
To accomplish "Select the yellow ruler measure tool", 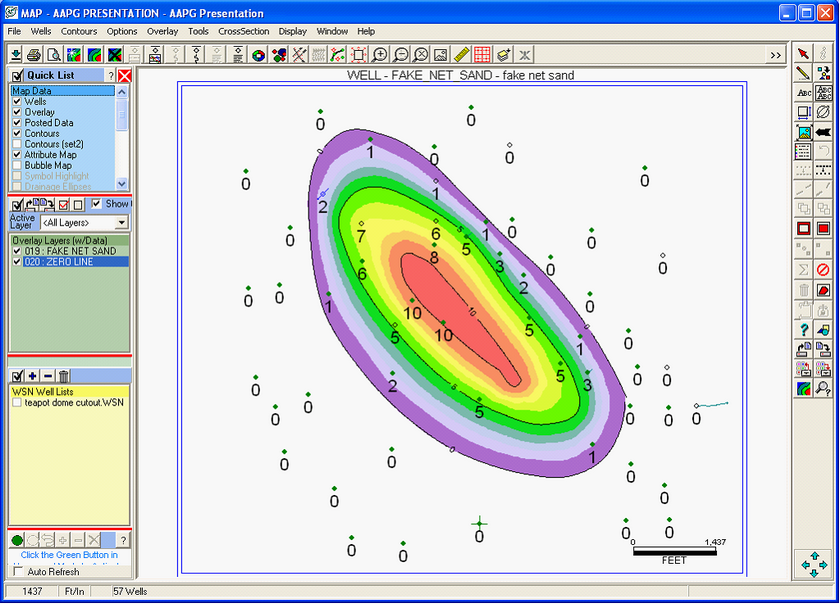I will [x=461, y=54].
